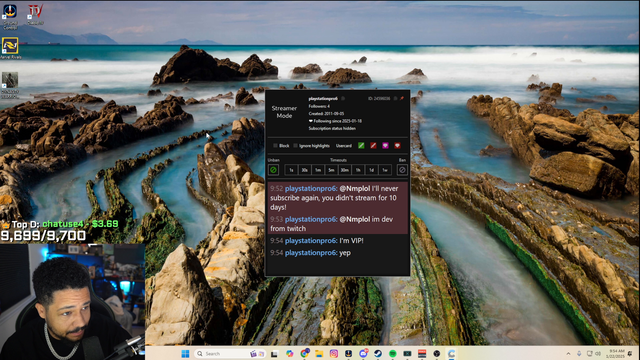Open Instagram from the taskbar
Viewport: 640px width, 360px height.
coord(334,354)
